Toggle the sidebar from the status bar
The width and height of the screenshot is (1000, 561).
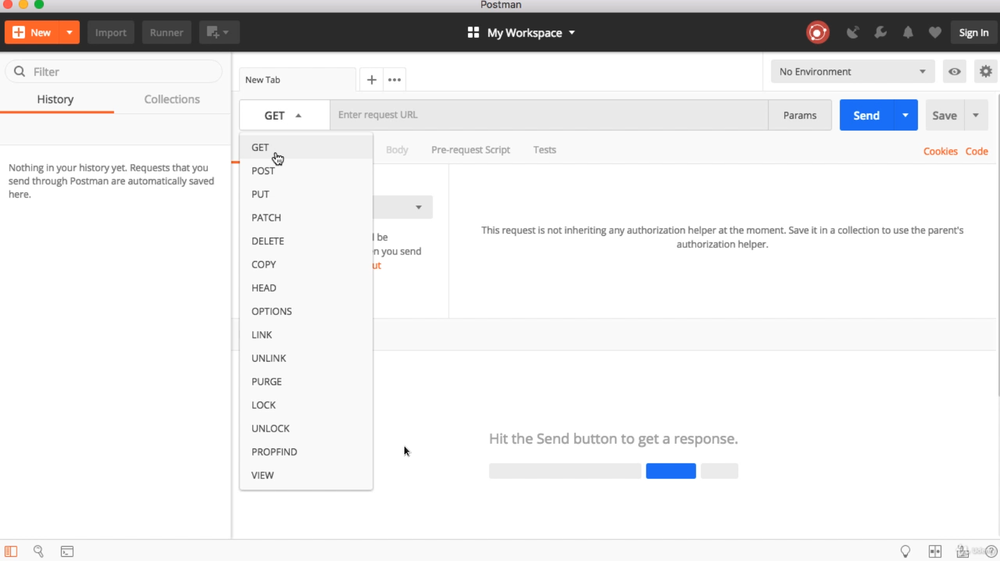pyautogui.click(x=11, y=551)
